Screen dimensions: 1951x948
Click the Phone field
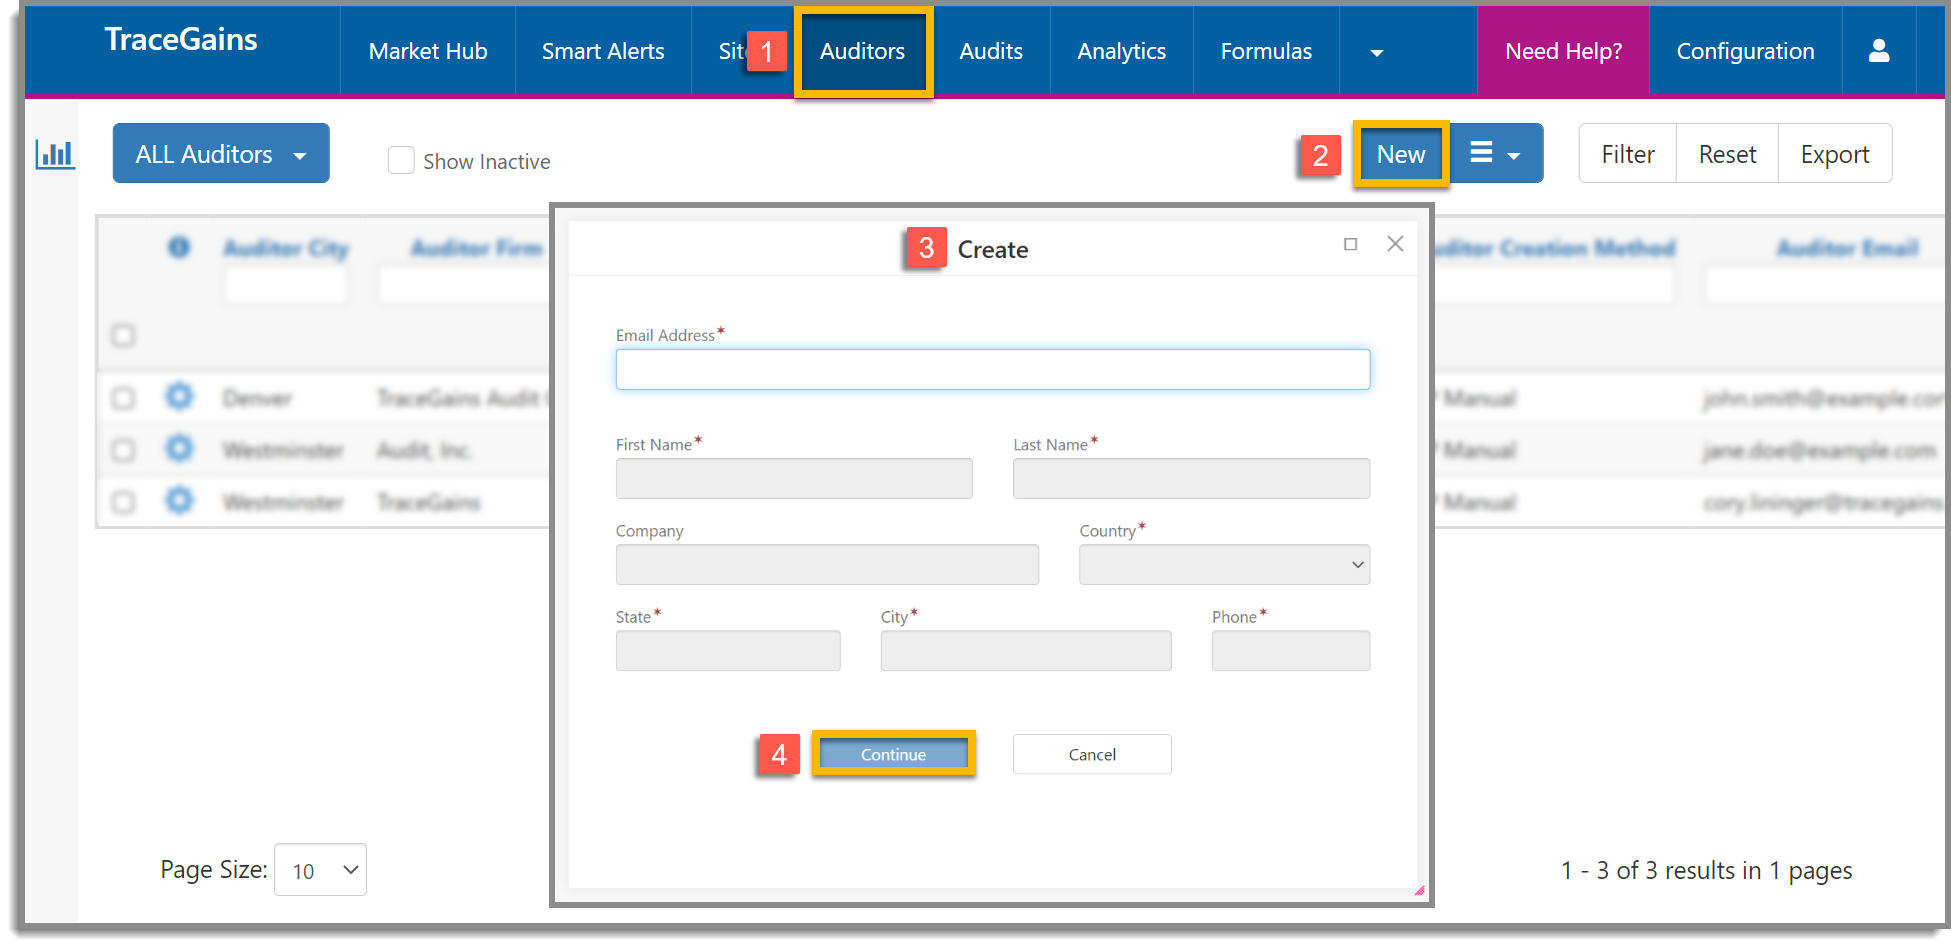[x=1291, y=650]
